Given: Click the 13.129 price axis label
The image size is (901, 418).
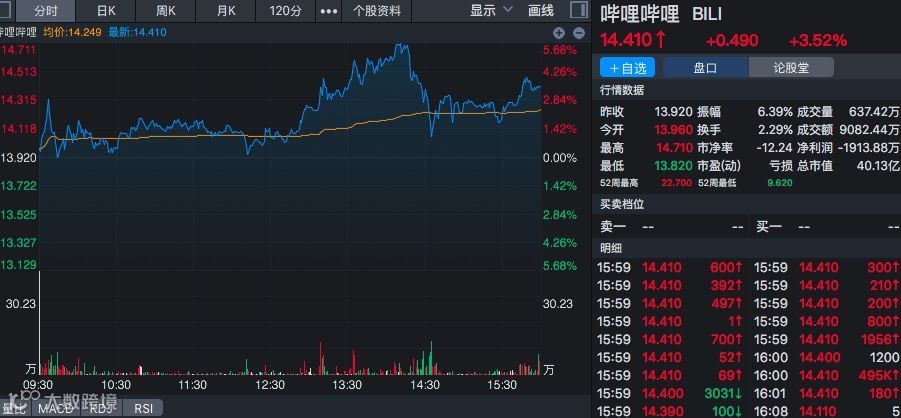Looking at the screenshot, I should (x=18, y=264).
